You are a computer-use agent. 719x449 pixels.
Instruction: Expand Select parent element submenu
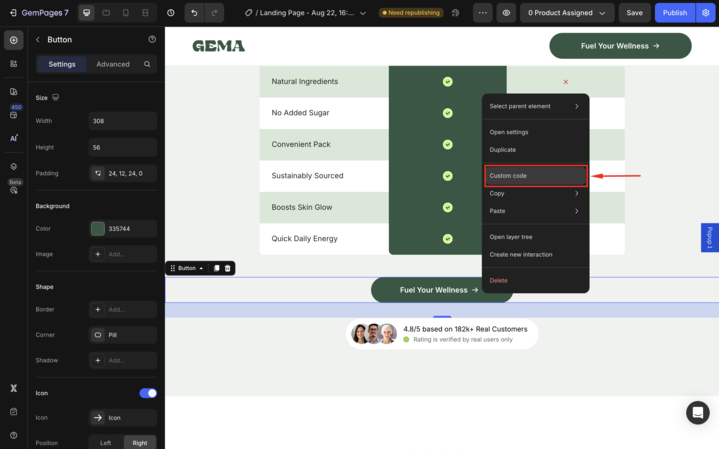coord(534,106)
